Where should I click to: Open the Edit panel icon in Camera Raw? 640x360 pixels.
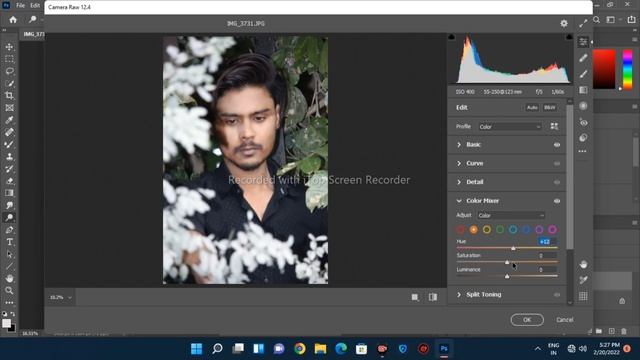(x=583, y=42)
